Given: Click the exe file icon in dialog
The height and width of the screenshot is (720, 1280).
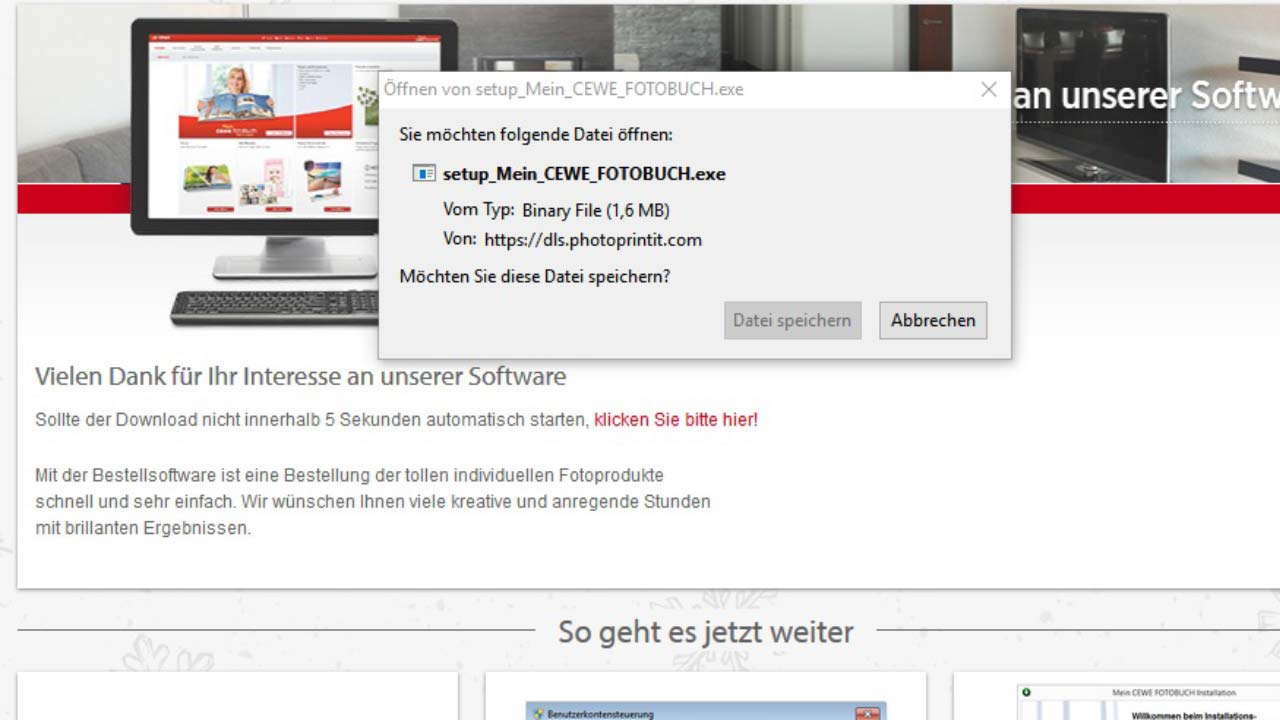Looking at the screenshot, I should 424,174.
